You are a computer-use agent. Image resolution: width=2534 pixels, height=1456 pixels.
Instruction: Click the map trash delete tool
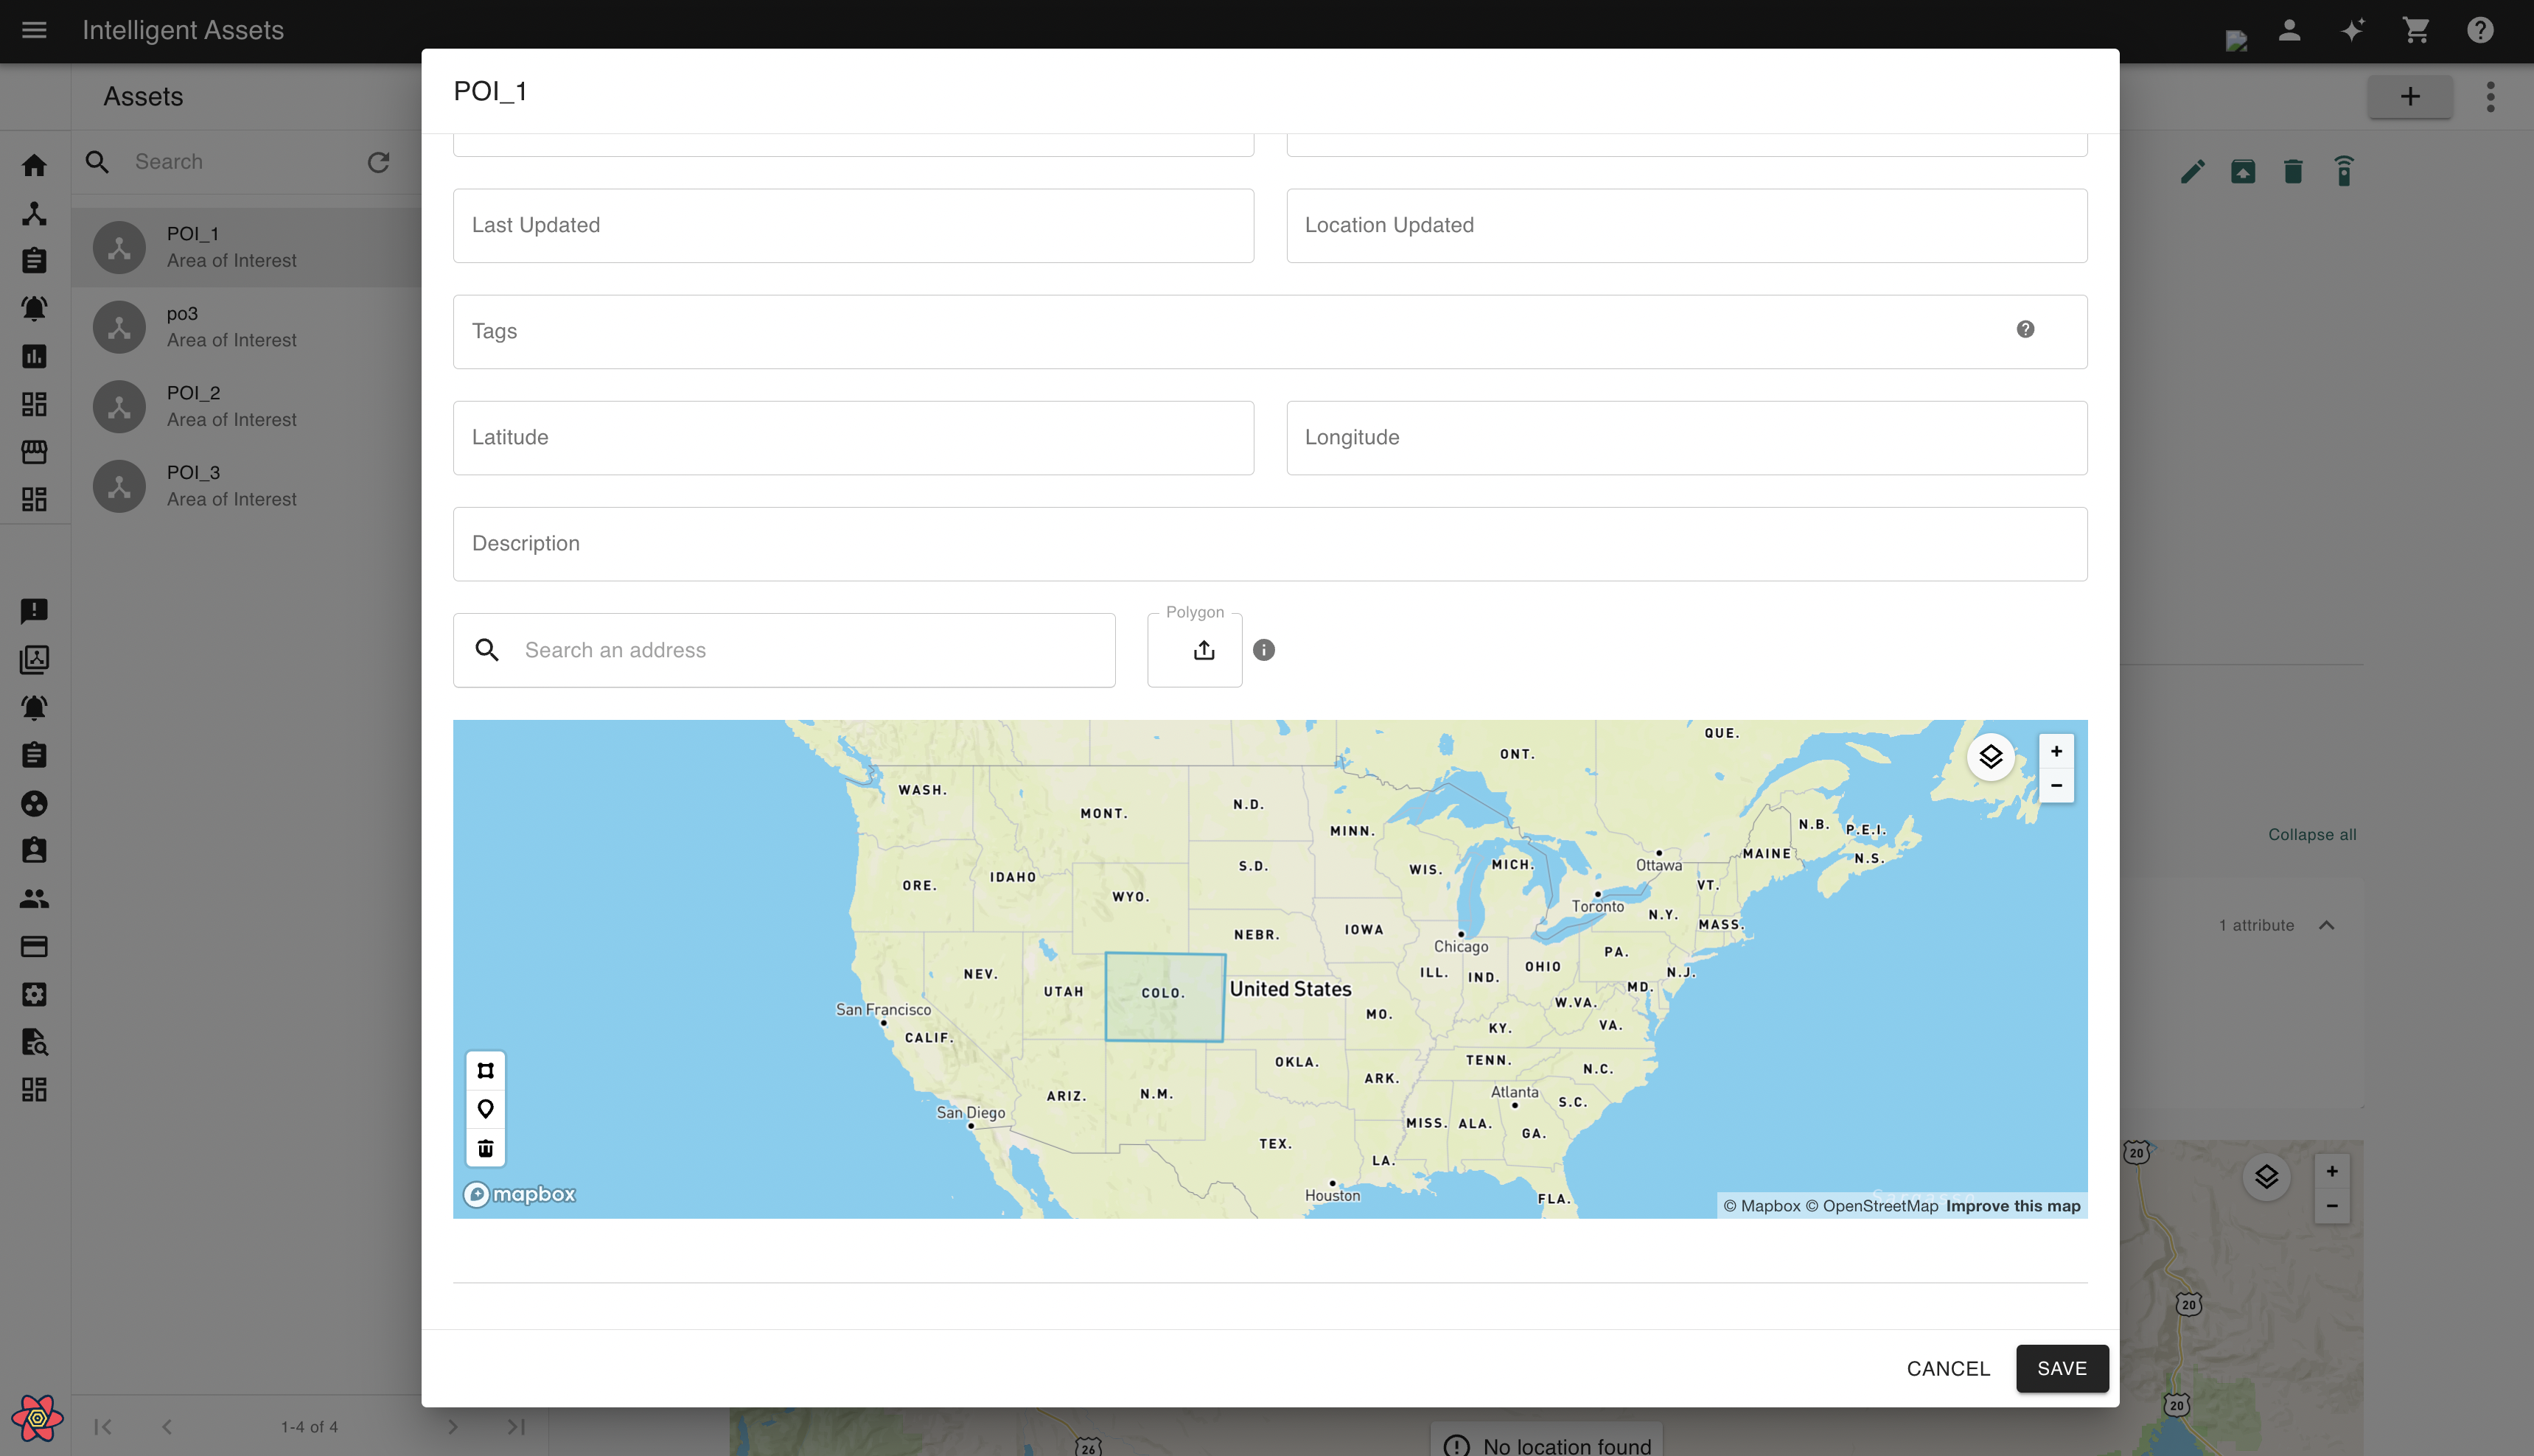point(485,1148)
